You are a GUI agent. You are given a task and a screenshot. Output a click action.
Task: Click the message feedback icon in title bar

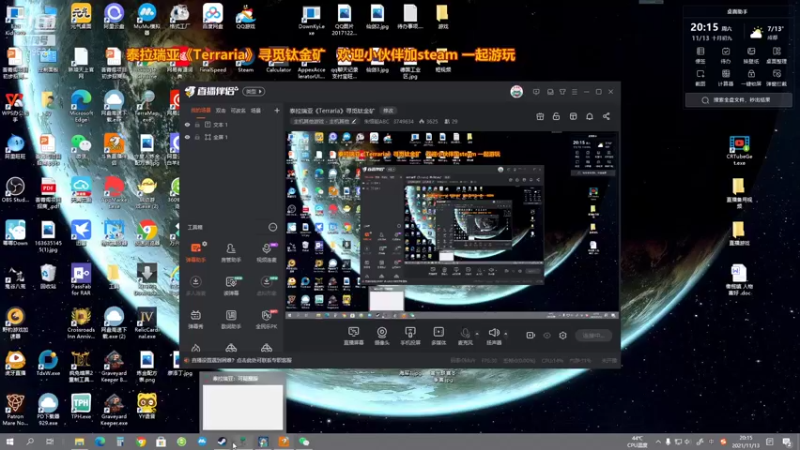tap(536, 92)
